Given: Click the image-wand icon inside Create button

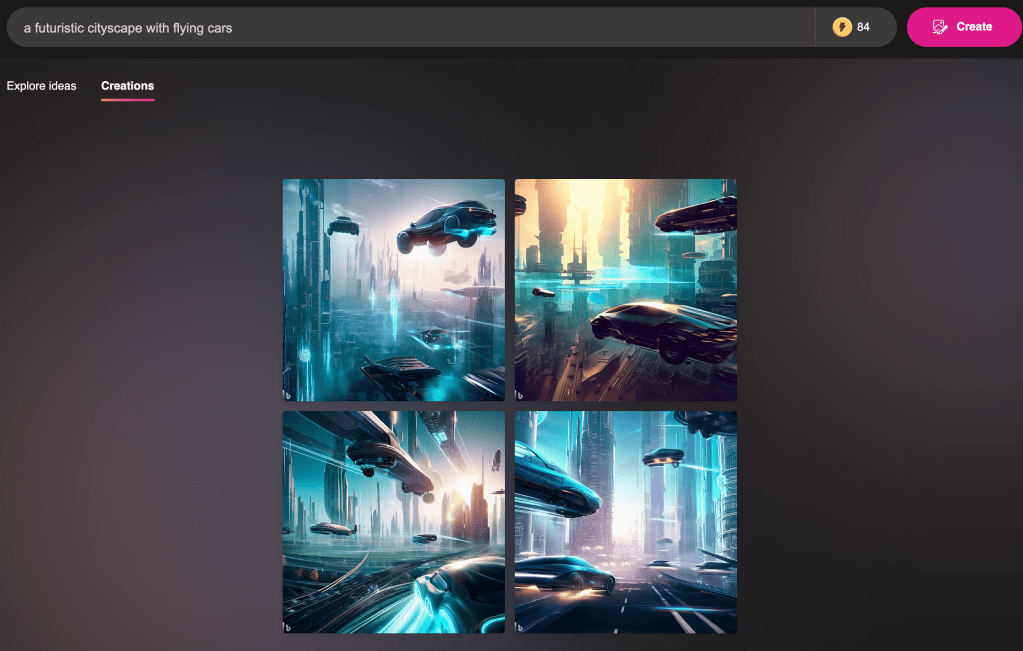Looking at the screenshot, I should pyautogui.click(x=939, y=27).
